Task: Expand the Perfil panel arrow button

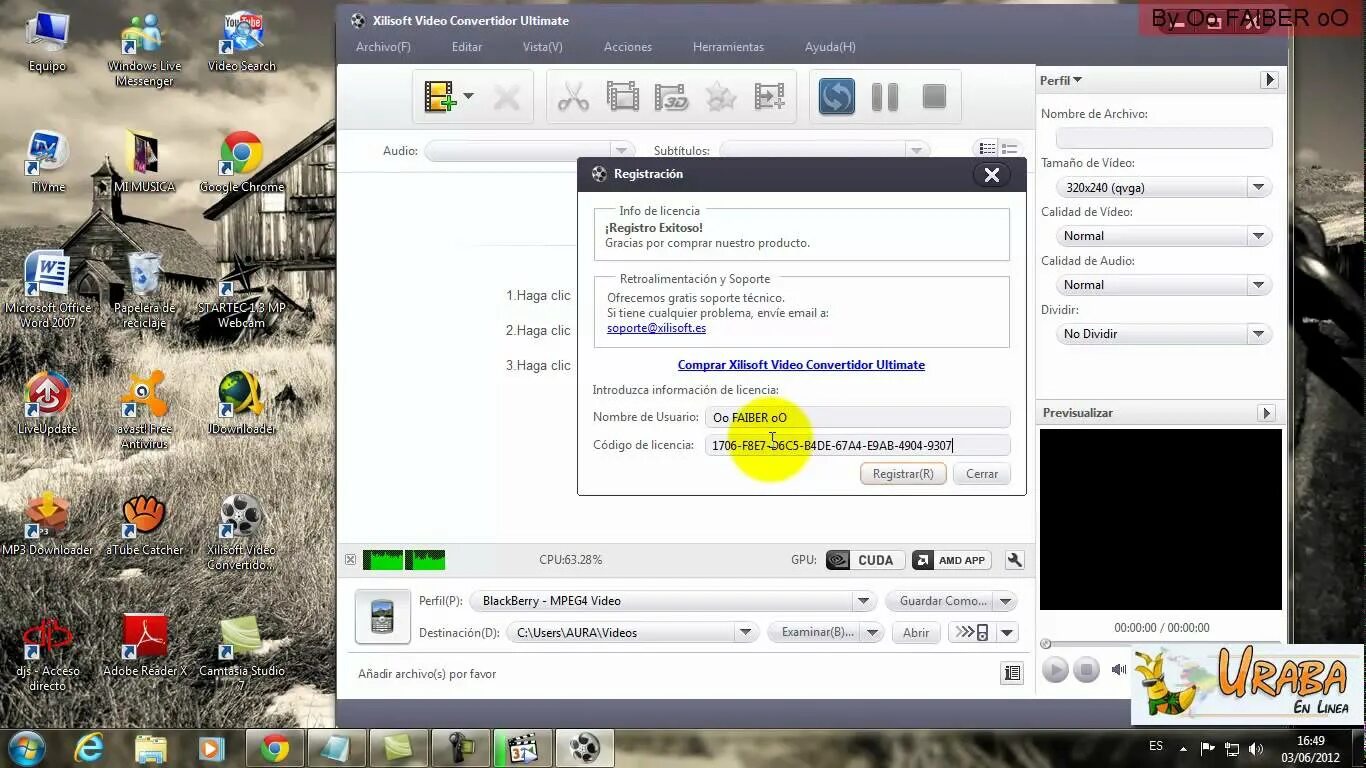Action: click(x=1269, y=80)
